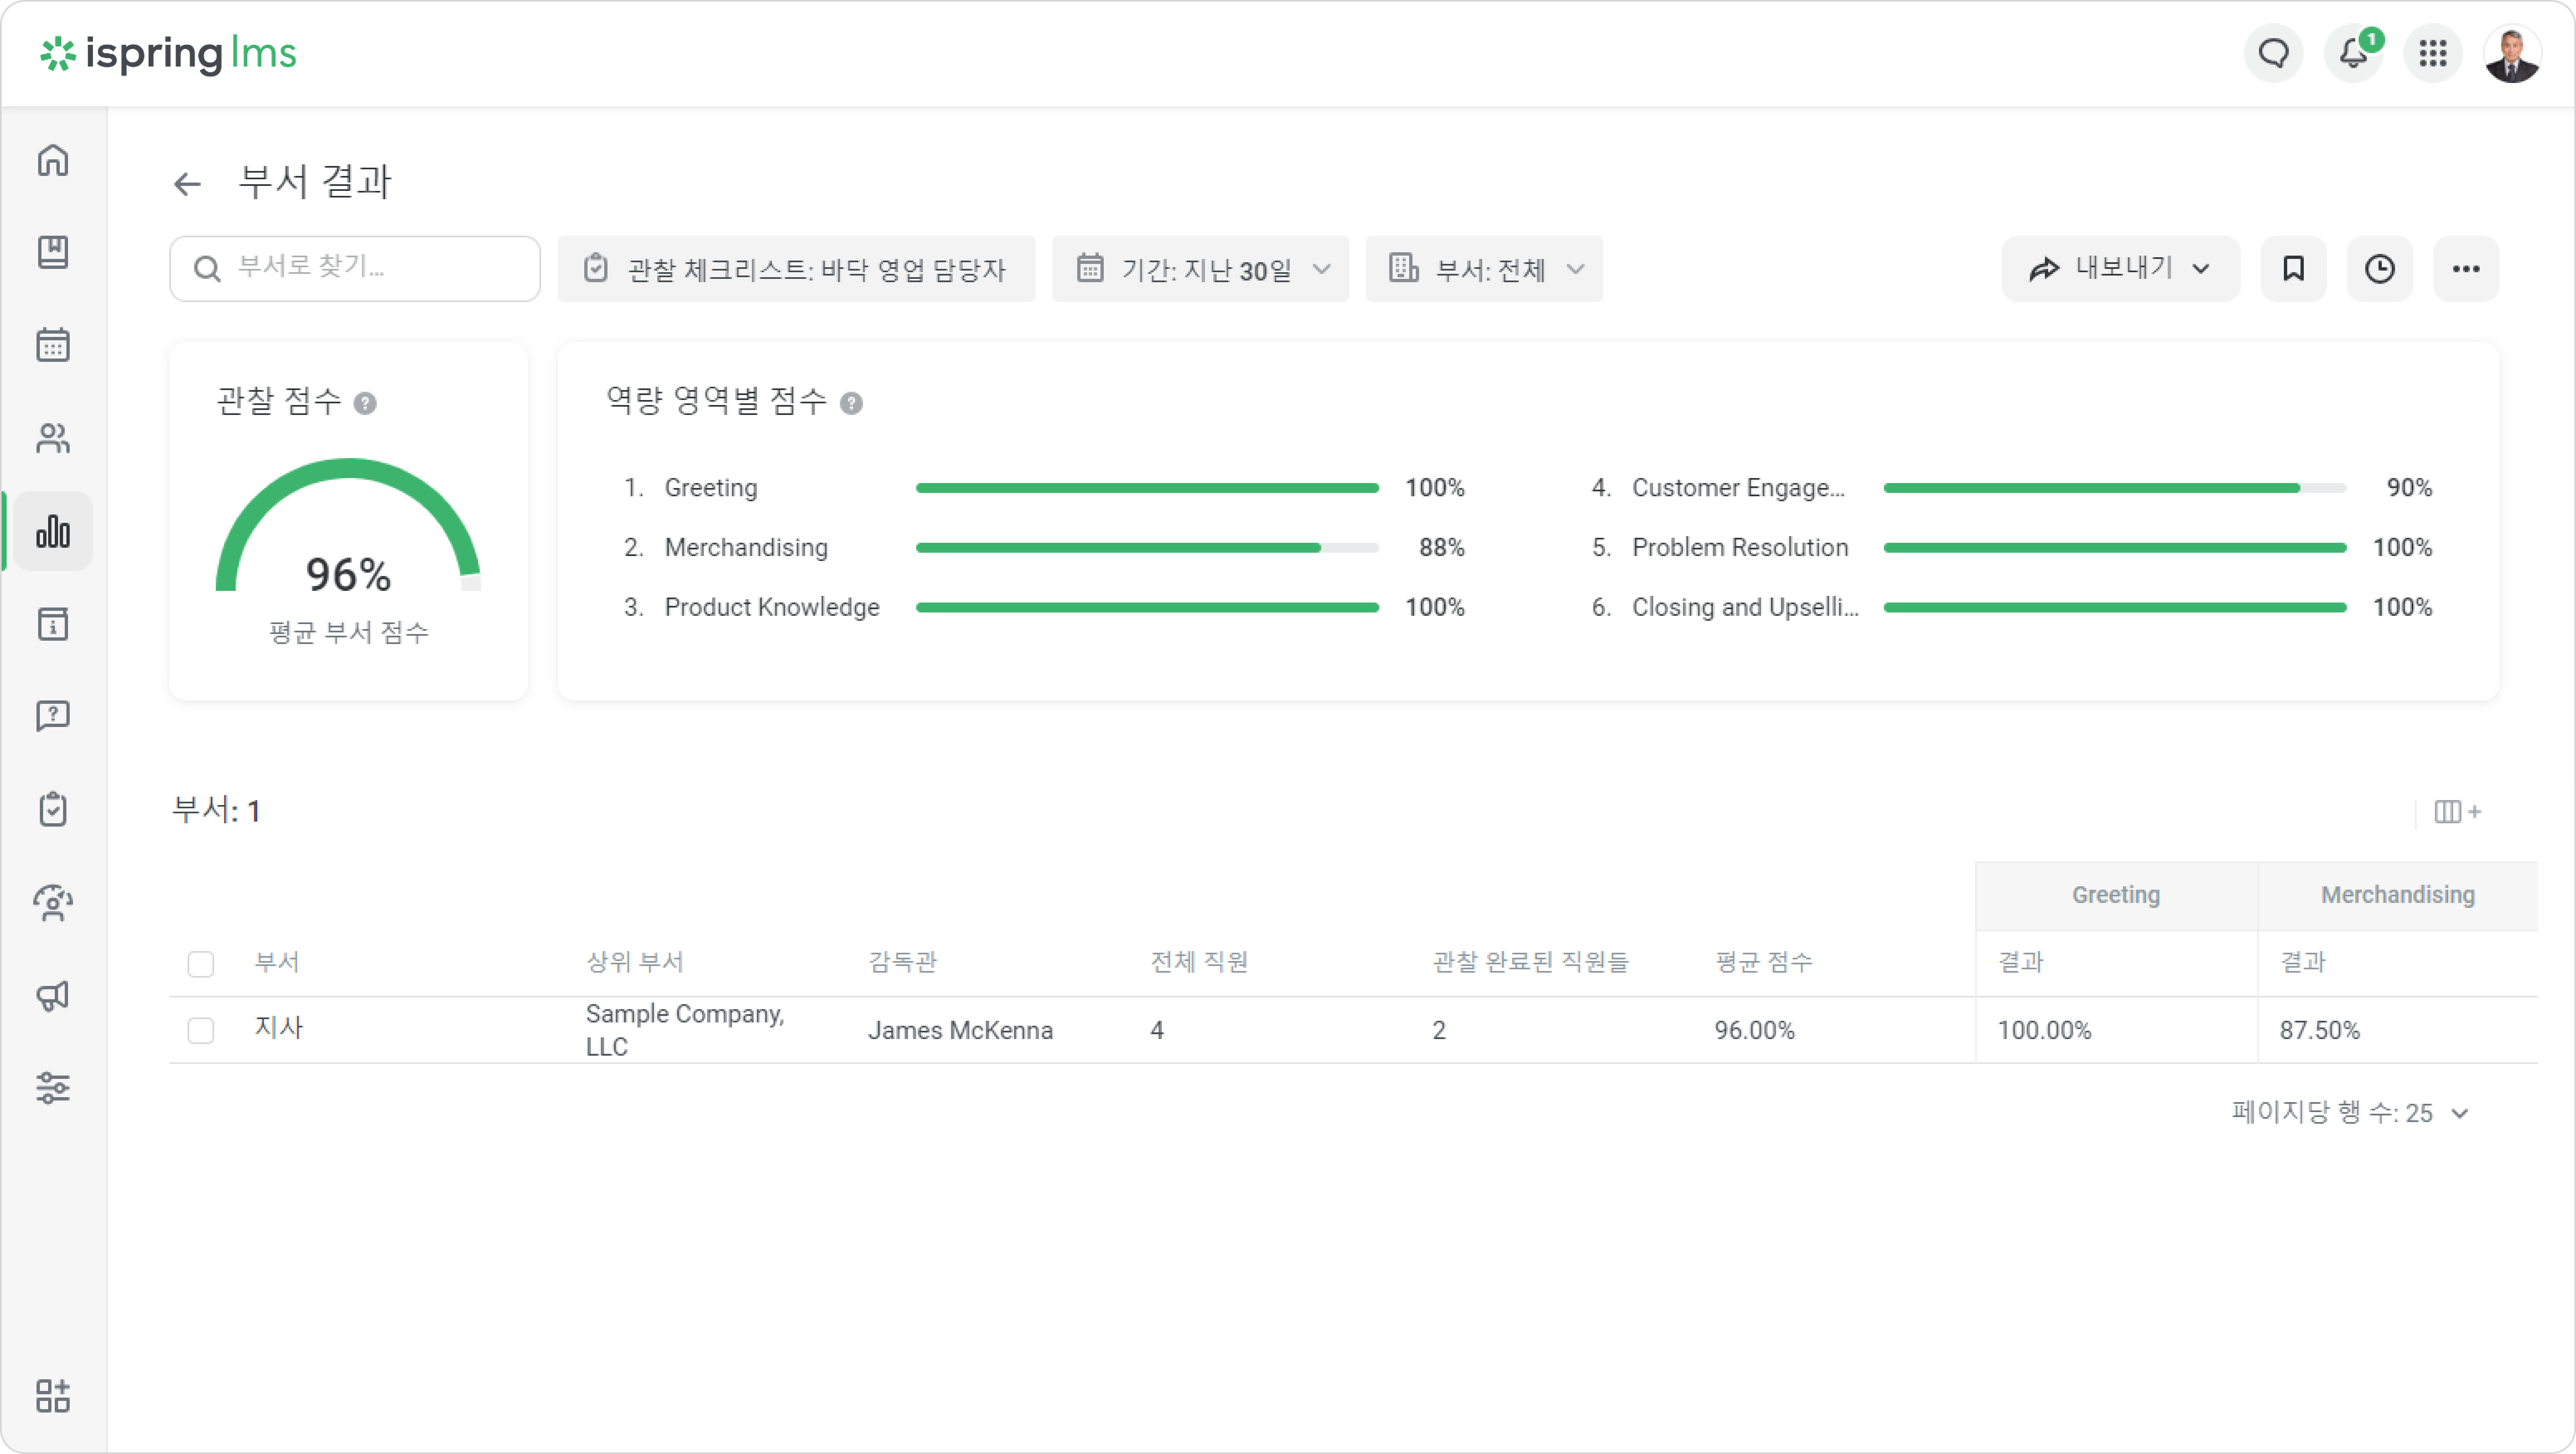The width and height of the screenshot is (2576, 1454).
Task: Click the James McKenna supervisor cell
Action: pyautogui.click(x=960, y=1031)
